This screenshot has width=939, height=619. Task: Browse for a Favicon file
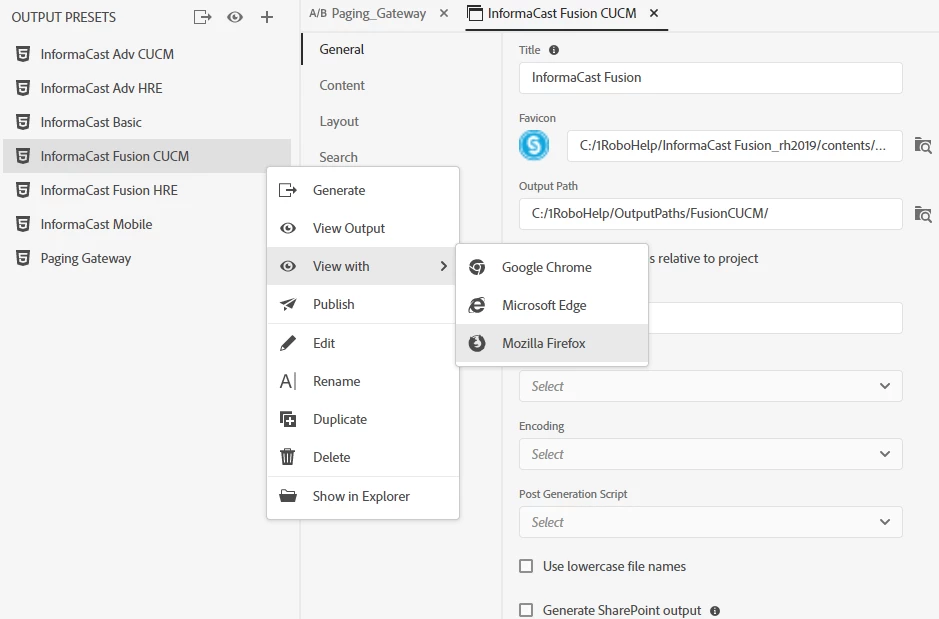(923, 145)
